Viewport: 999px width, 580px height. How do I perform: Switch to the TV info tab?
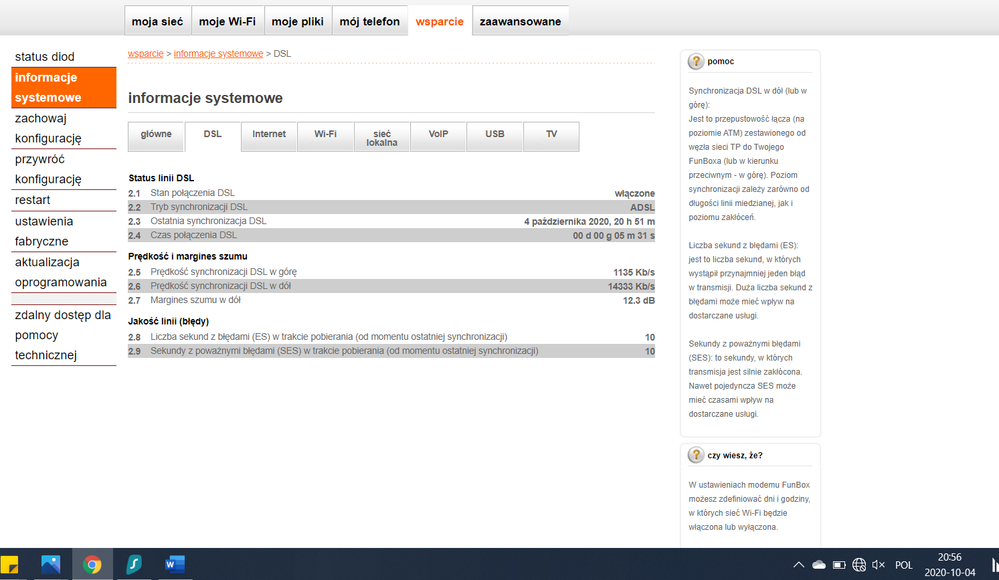[551, 136]
